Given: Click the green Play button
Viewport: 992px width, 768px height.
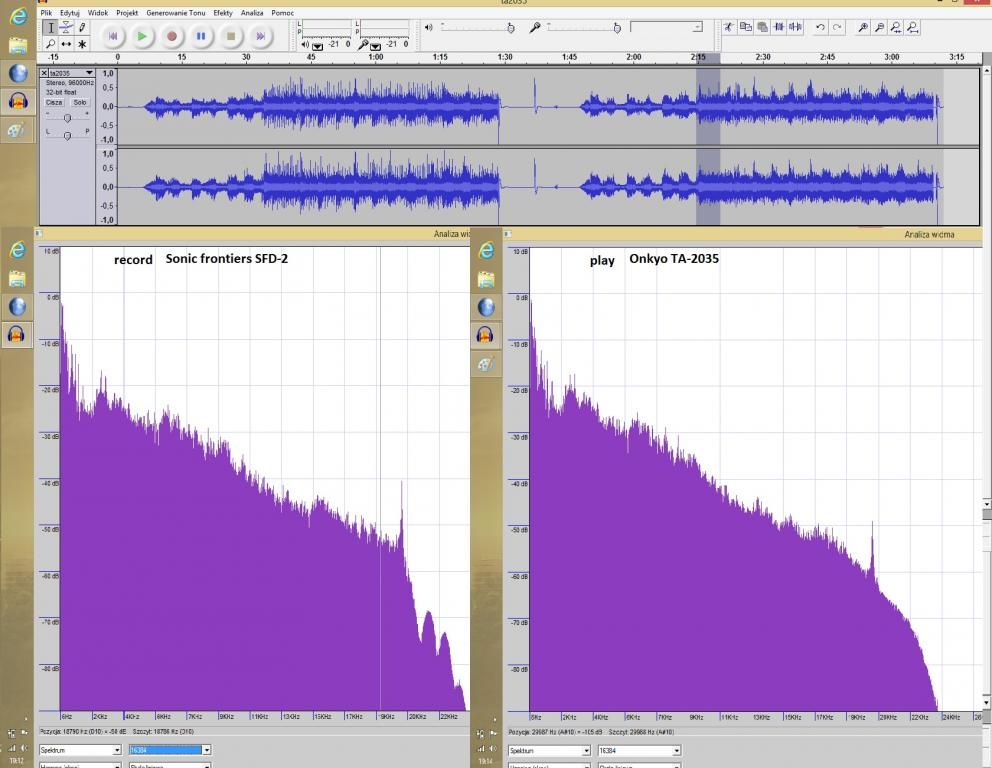Looking at the screenshot, I should (142, 36).
